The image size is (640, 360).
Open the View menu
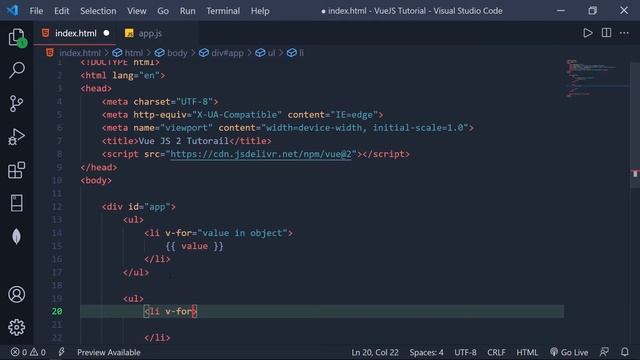coord(137,11)
